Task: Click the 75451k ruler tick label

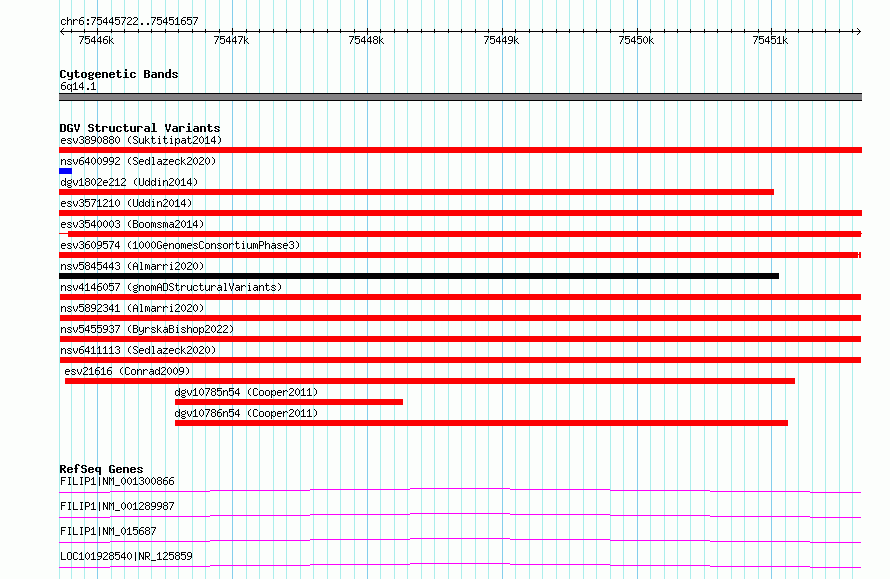Action: click(770, 40)
